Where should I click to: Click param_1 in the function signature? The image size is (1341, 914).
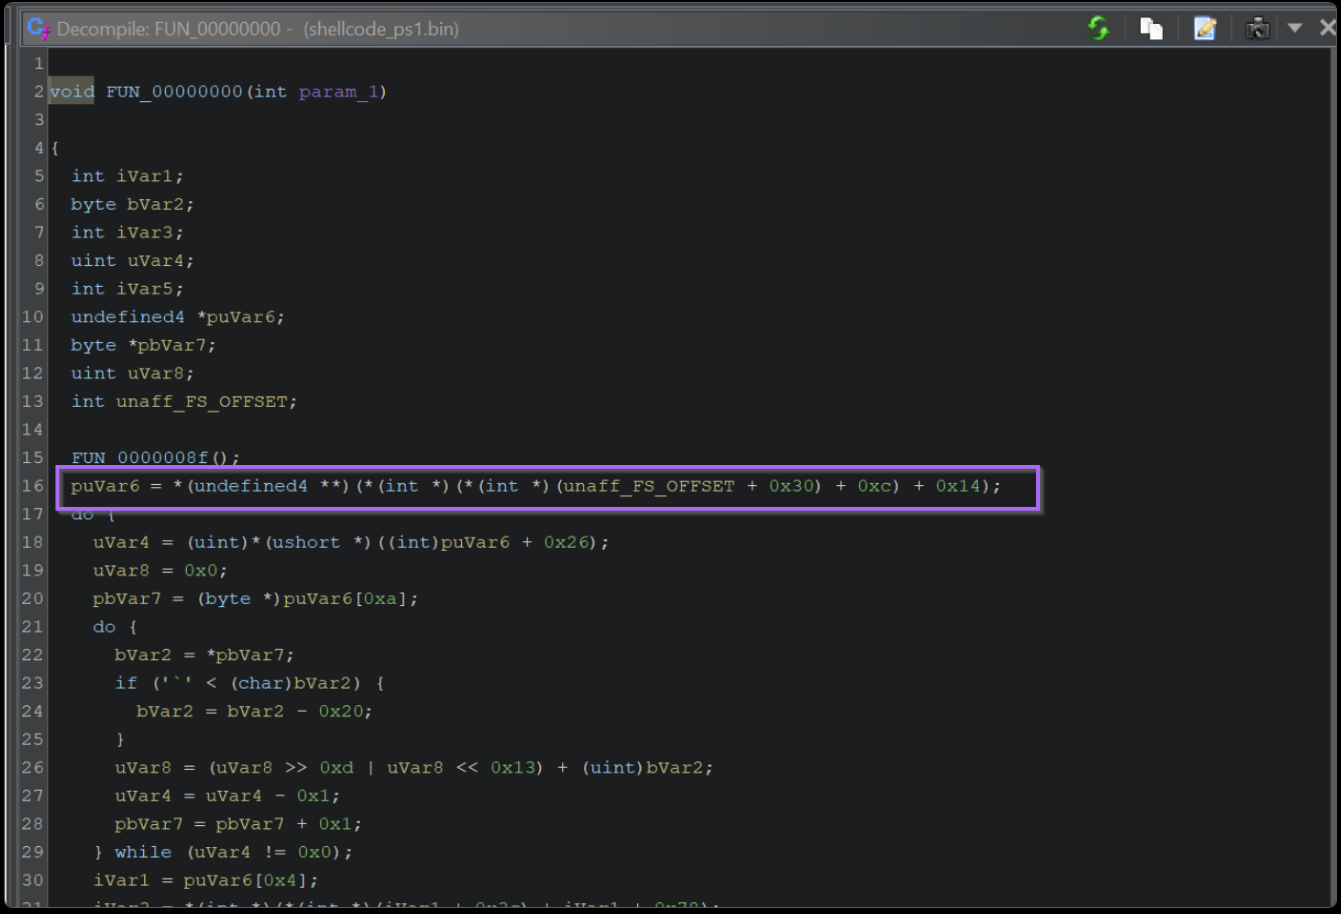(338, 92)
